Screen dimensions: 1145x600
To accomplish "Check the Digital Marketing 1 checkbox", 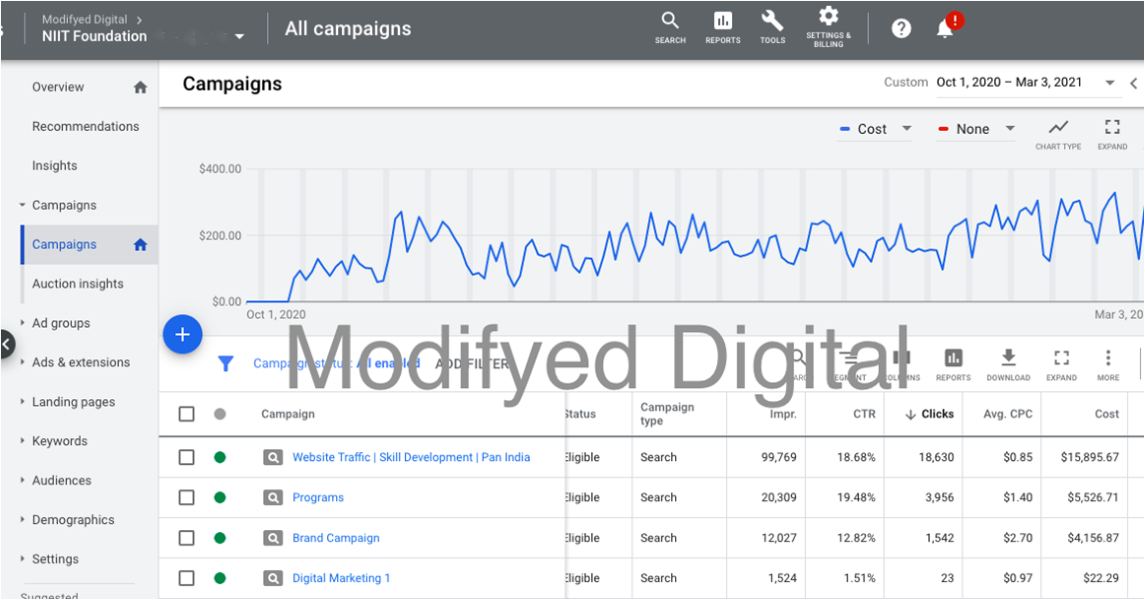I will click(x=186, y=578).
